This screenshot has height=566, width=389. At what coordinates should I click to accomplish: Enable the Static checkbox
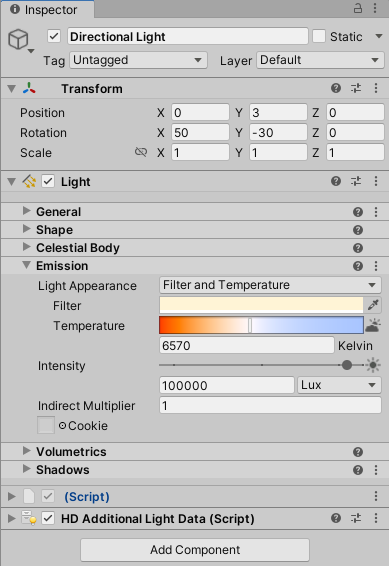click(319, 36)
